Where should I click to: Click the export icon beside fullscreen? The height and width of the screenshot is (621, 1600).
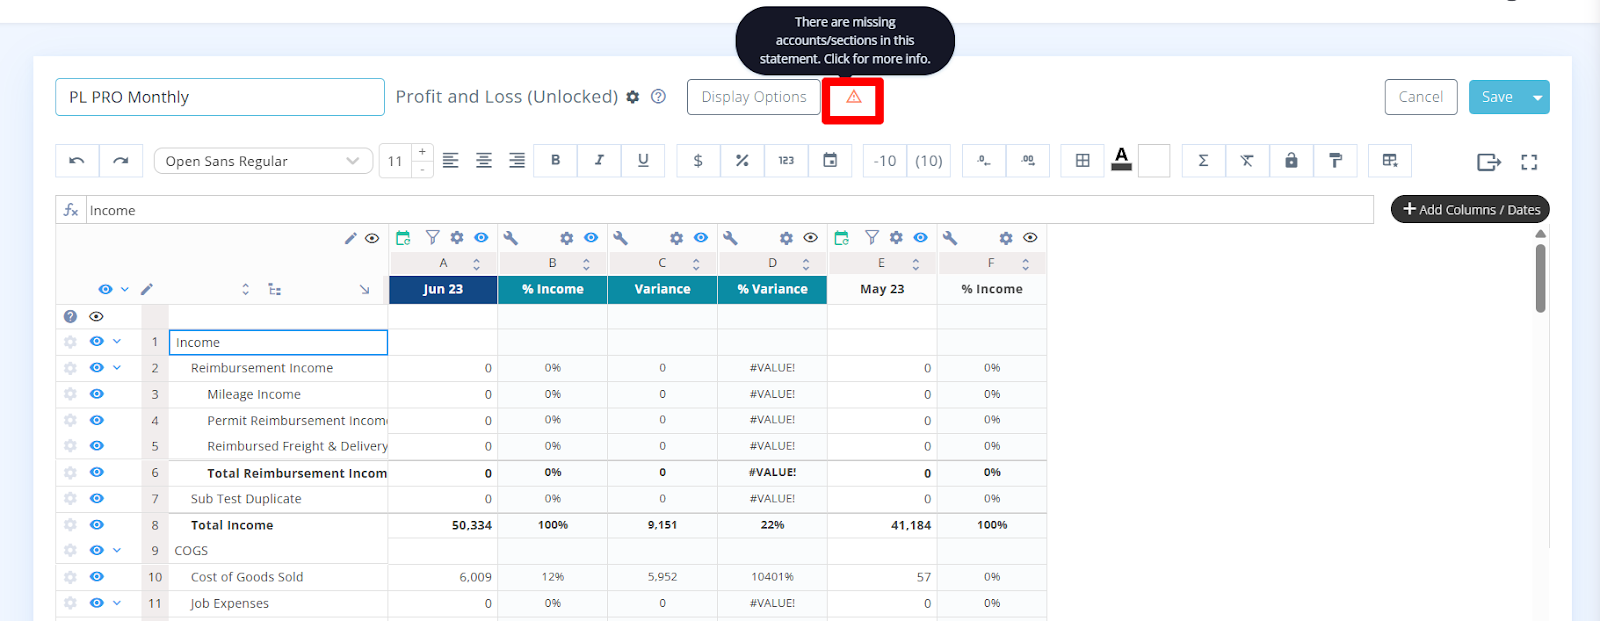click(x=1488, y=162)
